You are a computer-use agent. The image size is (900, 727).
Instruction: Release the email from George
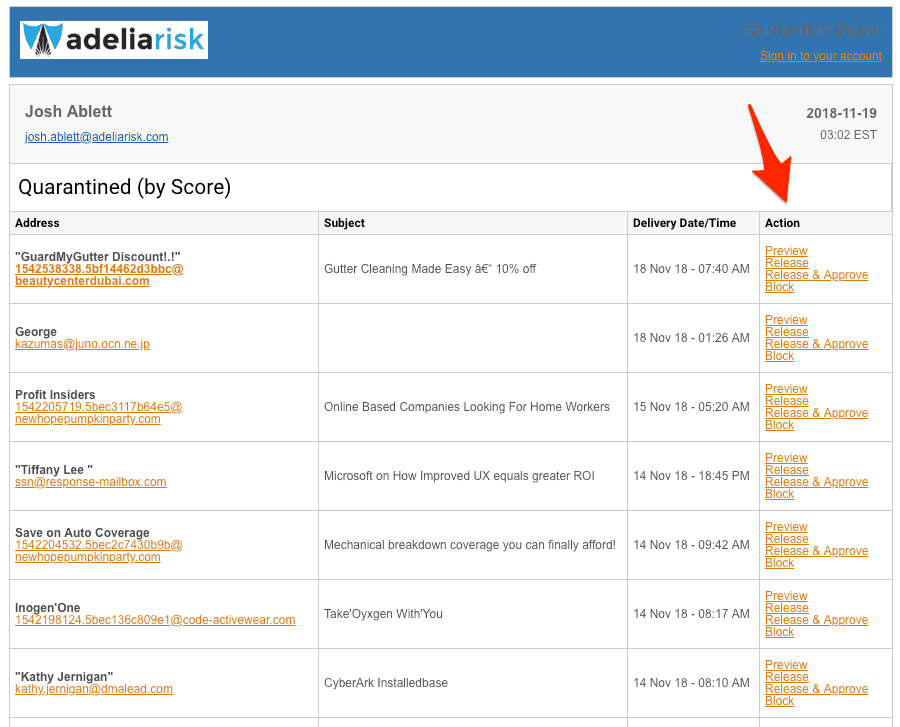click(786, 331)
